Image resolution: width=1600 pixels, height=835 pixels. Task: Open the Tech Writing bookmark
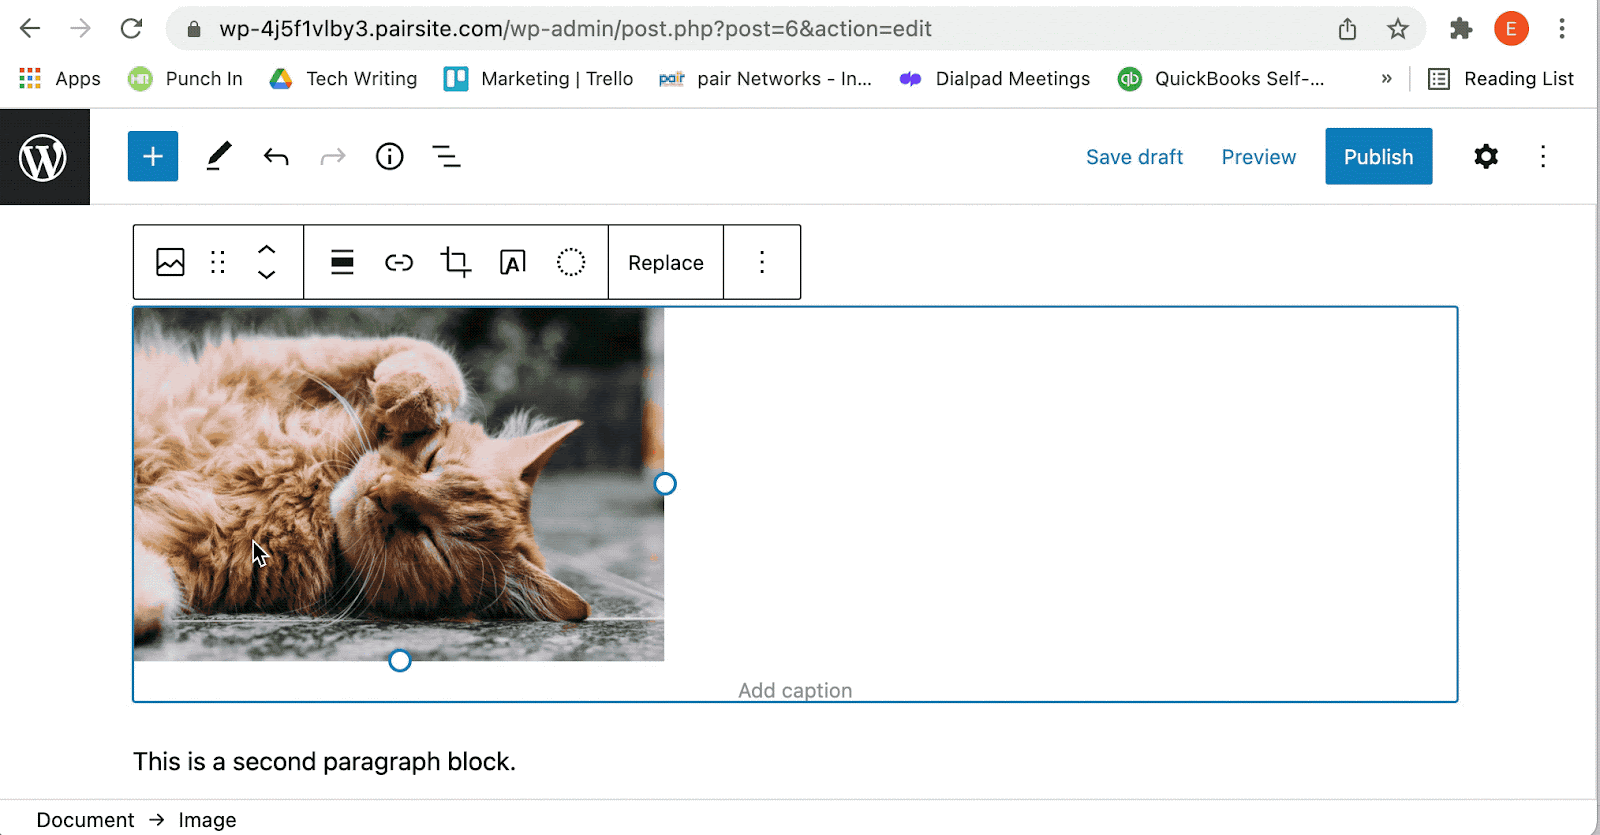pos(343,78)
